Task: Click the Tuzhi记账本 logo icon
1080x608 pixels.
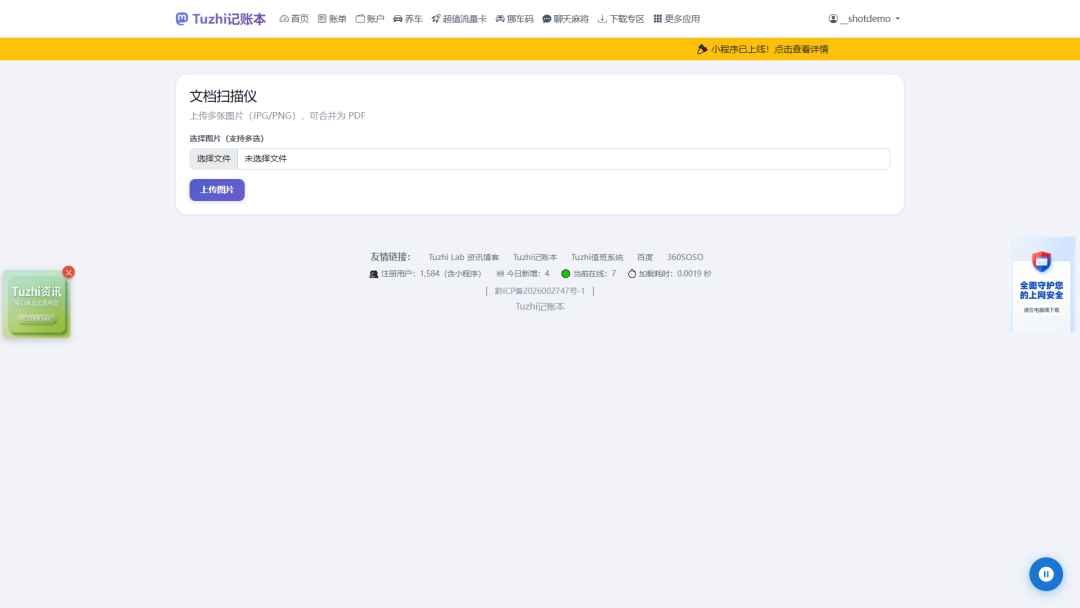Action: point(182,19)
